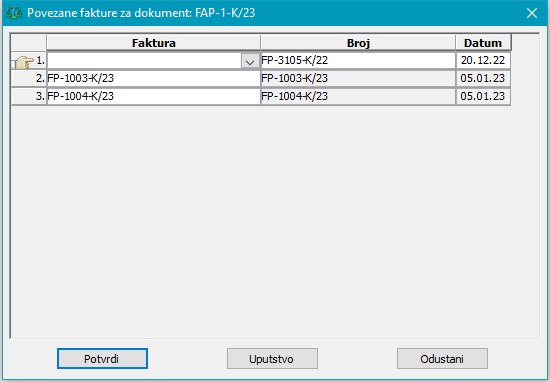
Task: Click Broj cell FP-1004-K/23
Action: (x=358, y=96)
